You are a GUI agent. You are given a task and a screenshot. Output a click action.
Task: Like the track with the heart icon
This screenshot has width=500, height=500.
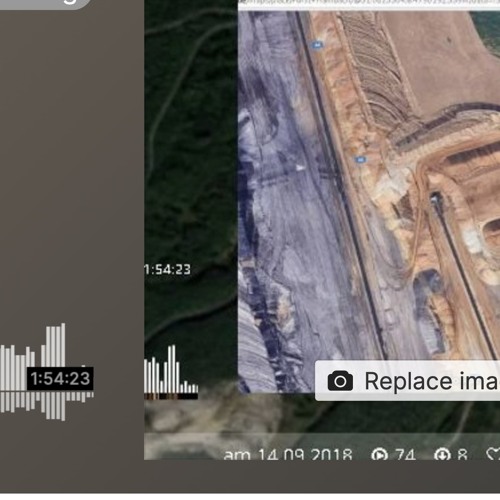493,454
